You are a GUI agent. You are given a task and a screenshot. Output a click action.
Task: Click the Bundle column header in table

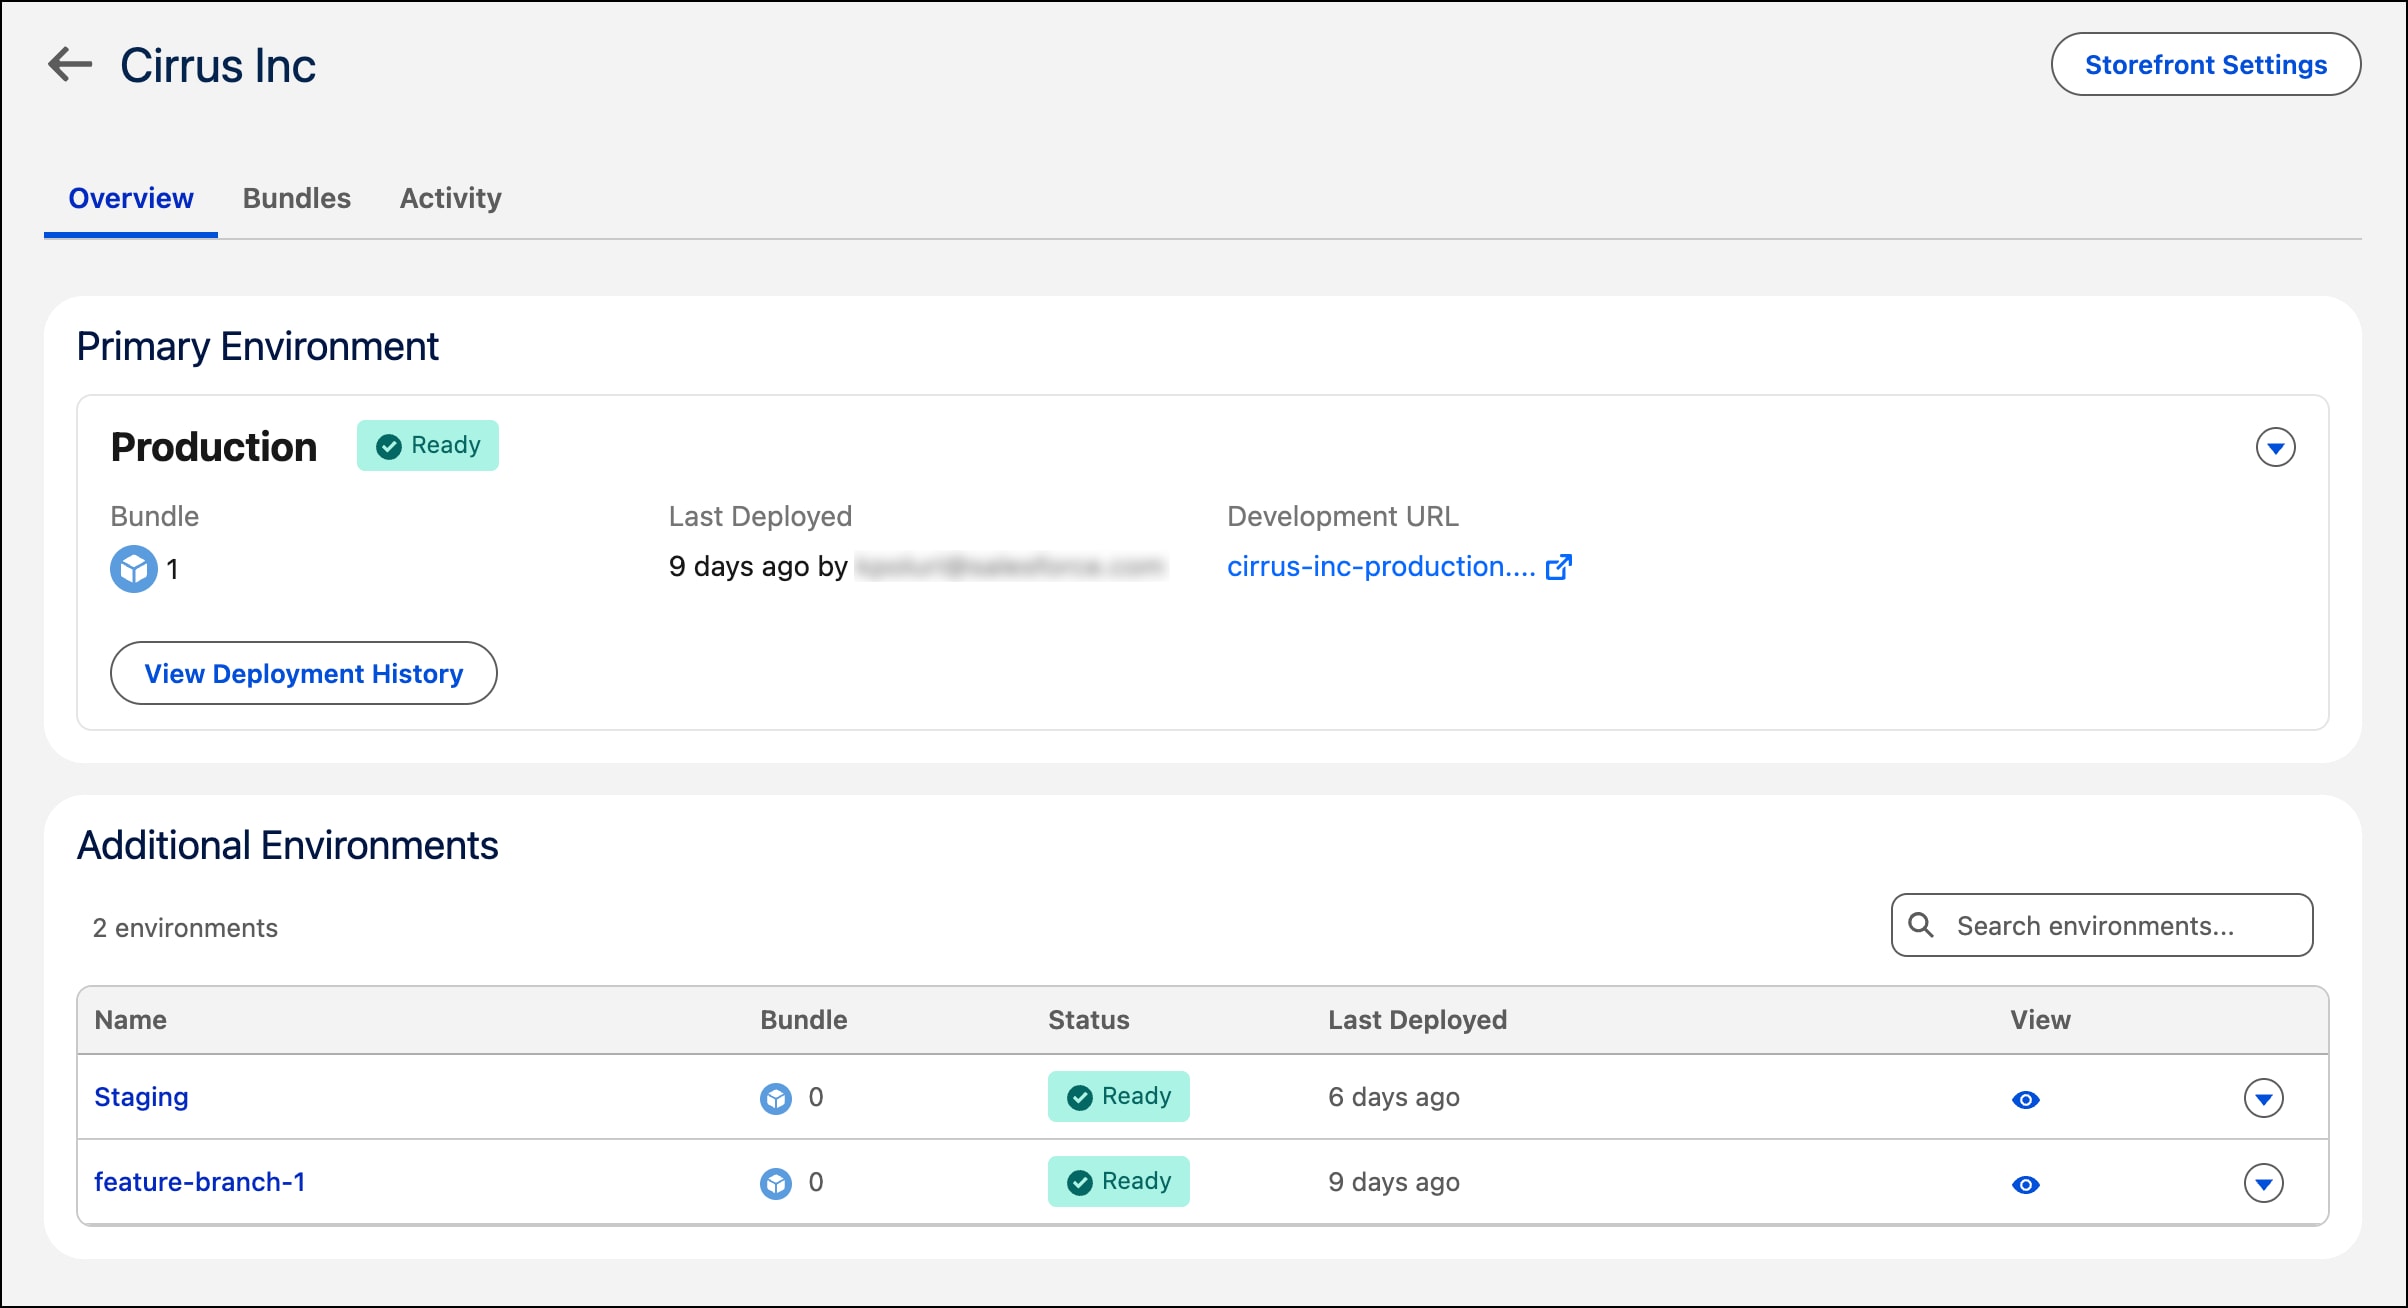coord(804,1020)
